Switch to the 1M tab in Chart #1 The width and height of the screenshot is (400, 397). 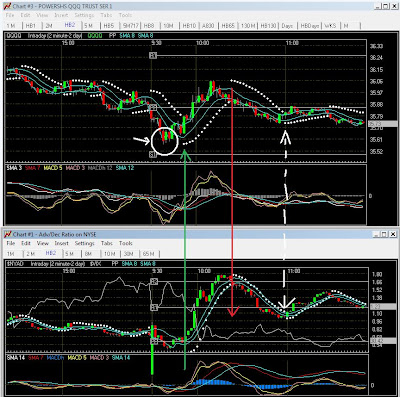pyautogui.click(x=11, y=254)
